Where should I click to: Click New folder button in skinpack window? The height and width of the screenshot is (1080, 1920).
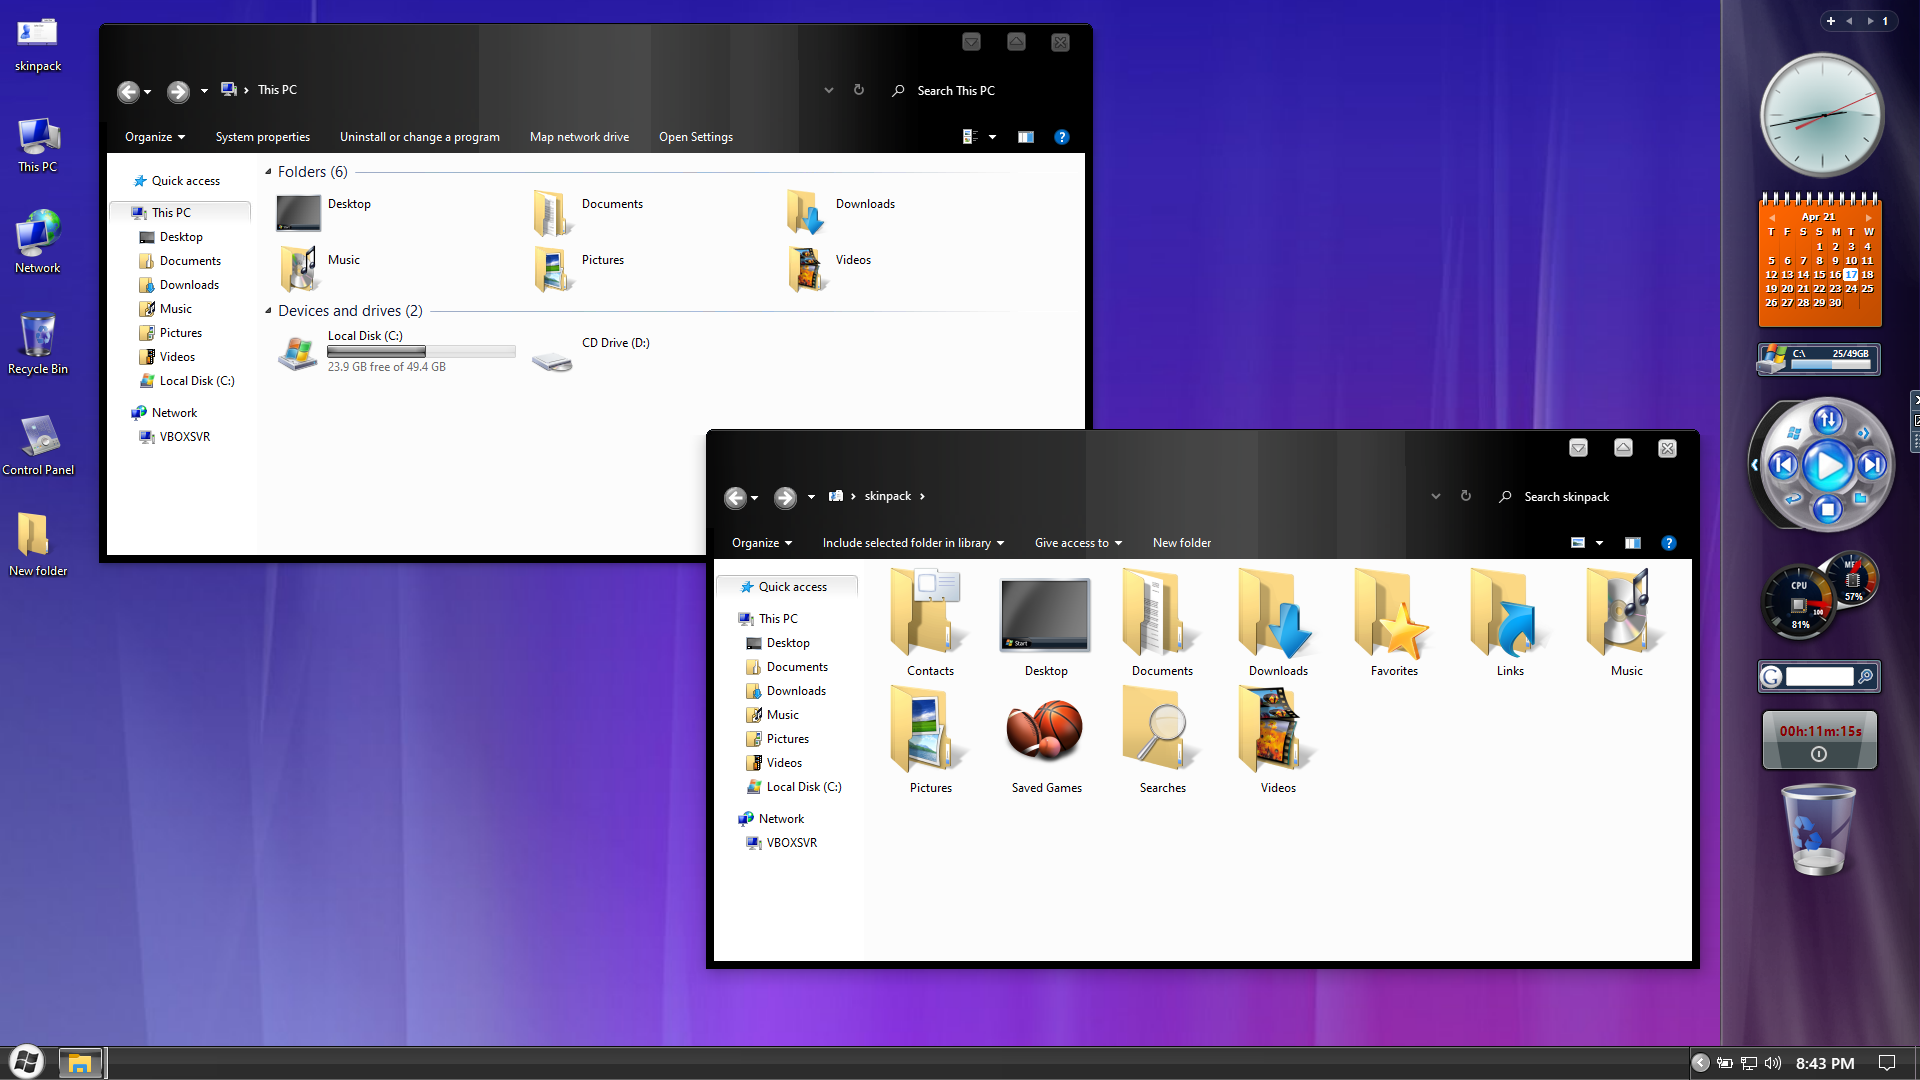tap(1181, 543)
